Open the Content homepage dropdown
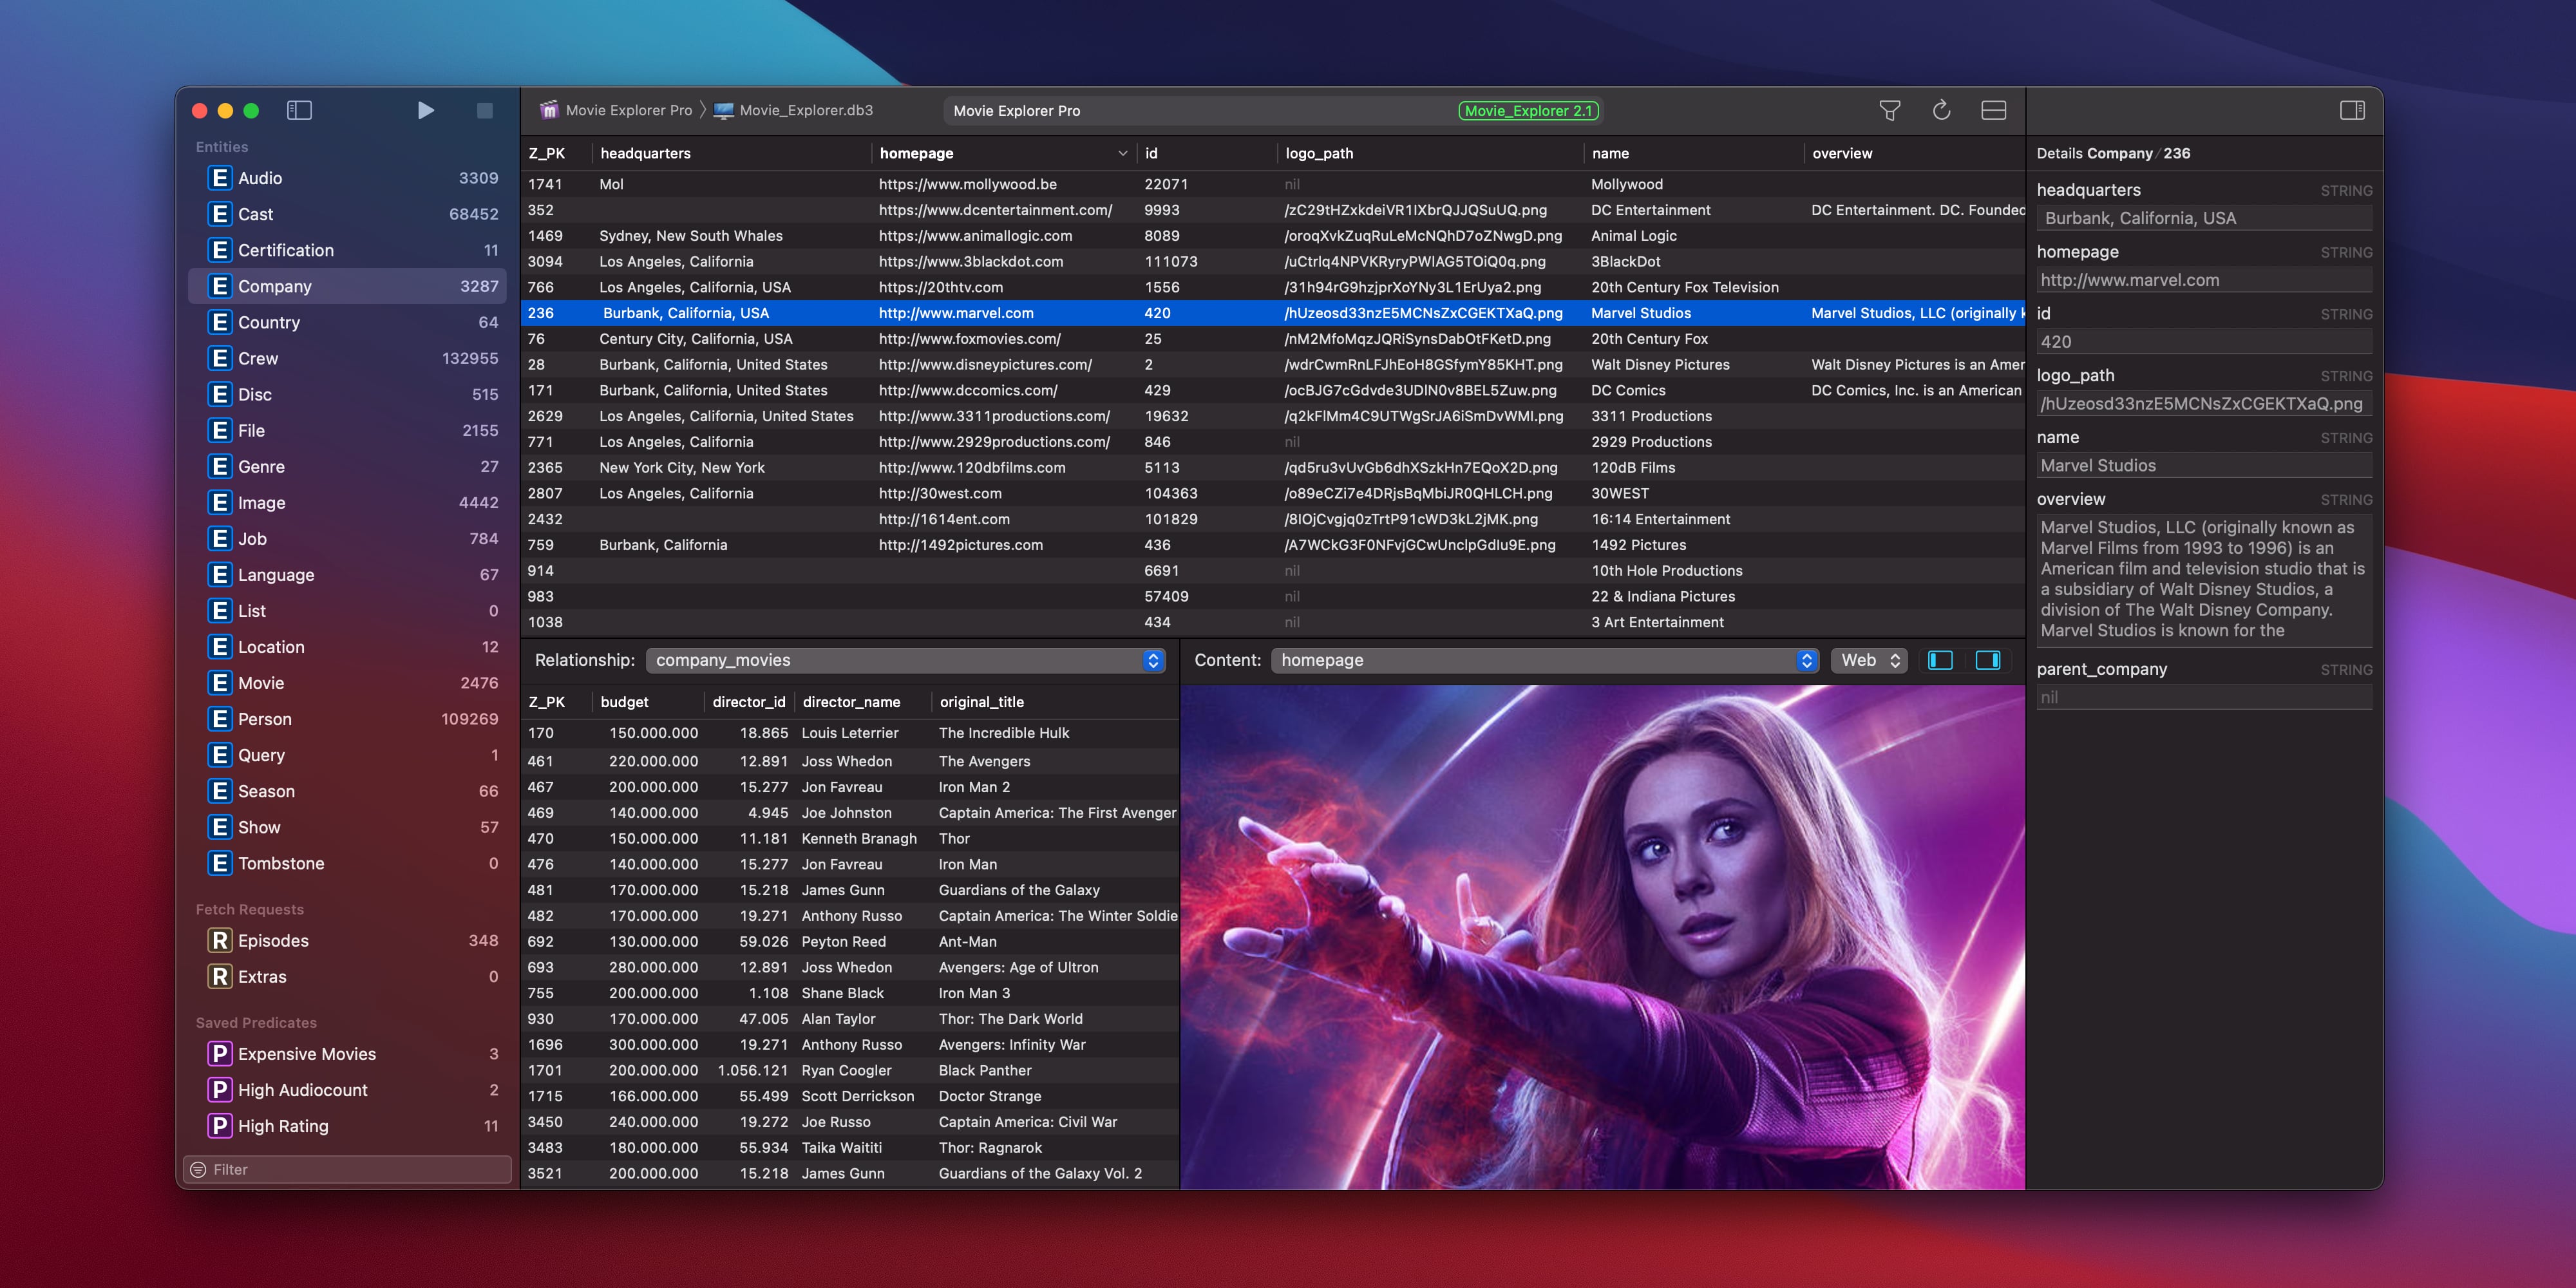This screenshot has width=2576, height=1288. [1544, 660]
